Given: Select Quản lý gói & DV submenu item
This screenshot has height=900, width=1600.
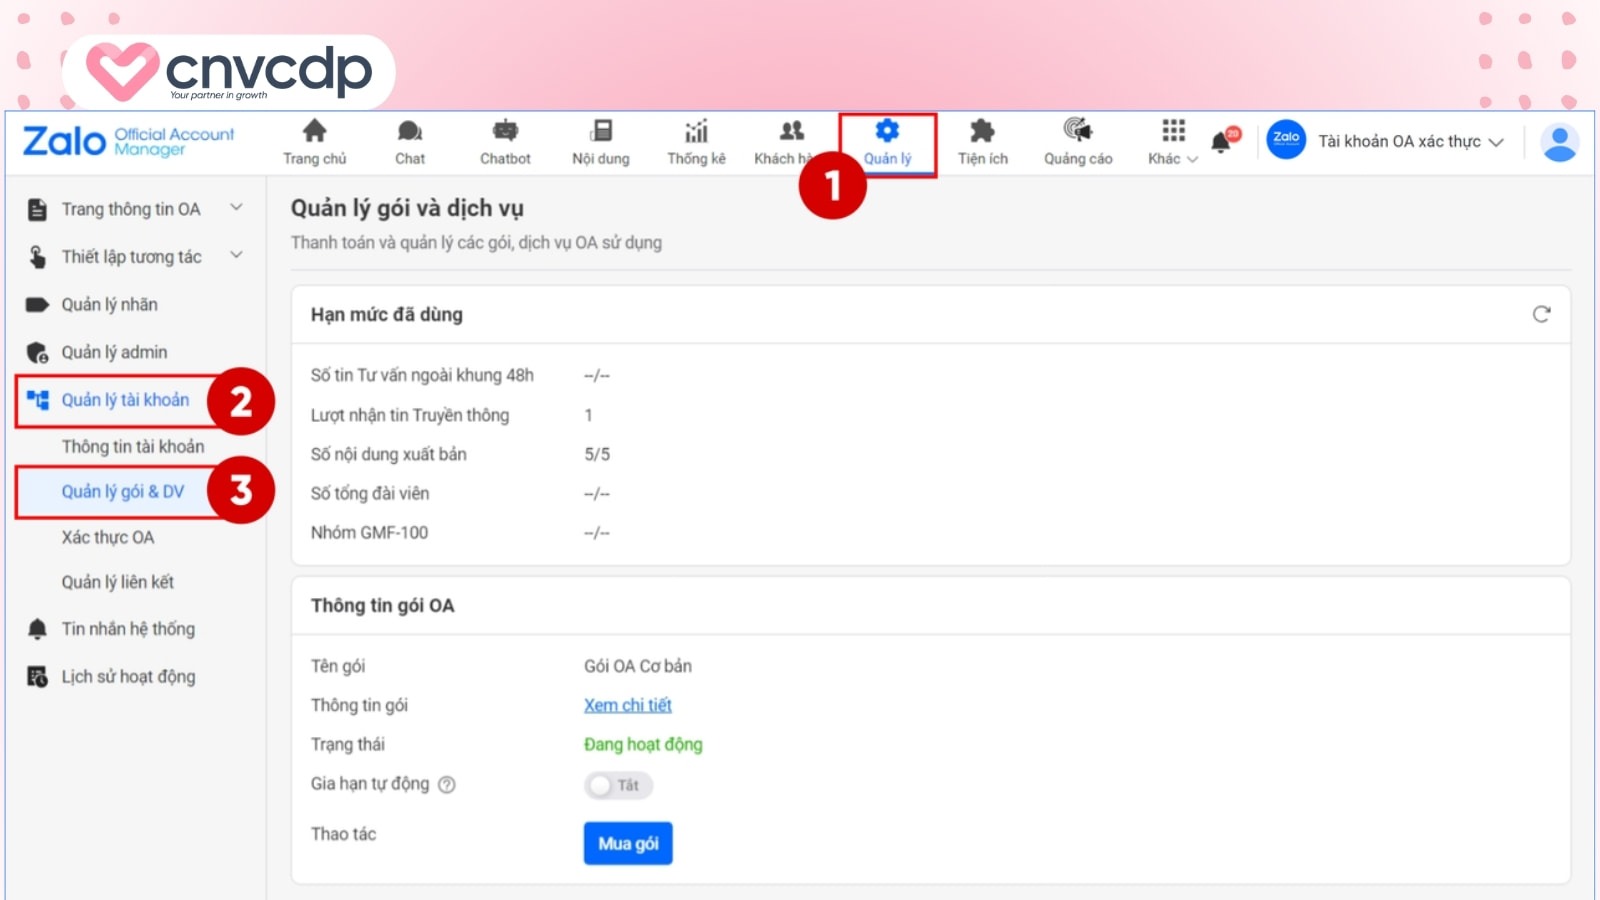Looking at the screenshot, I should (x=123, y=492).
